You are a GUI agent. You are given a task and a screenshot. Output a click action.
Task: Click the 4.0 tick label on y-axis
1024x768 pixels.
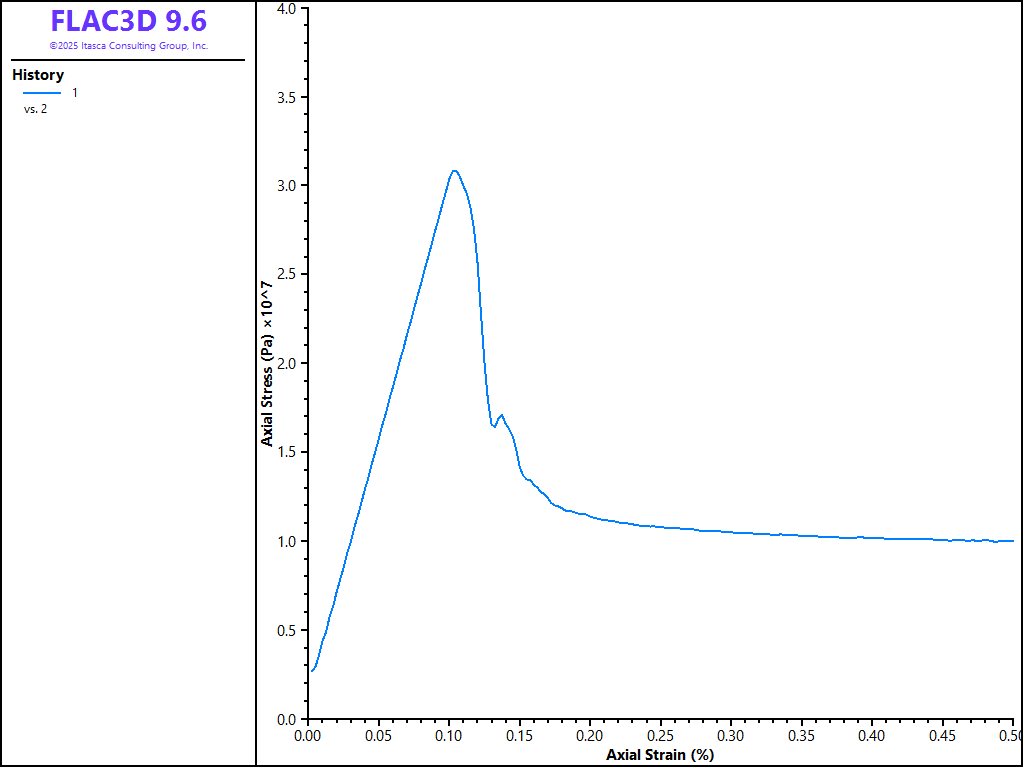pyautogui.click(x=286, y=9)
